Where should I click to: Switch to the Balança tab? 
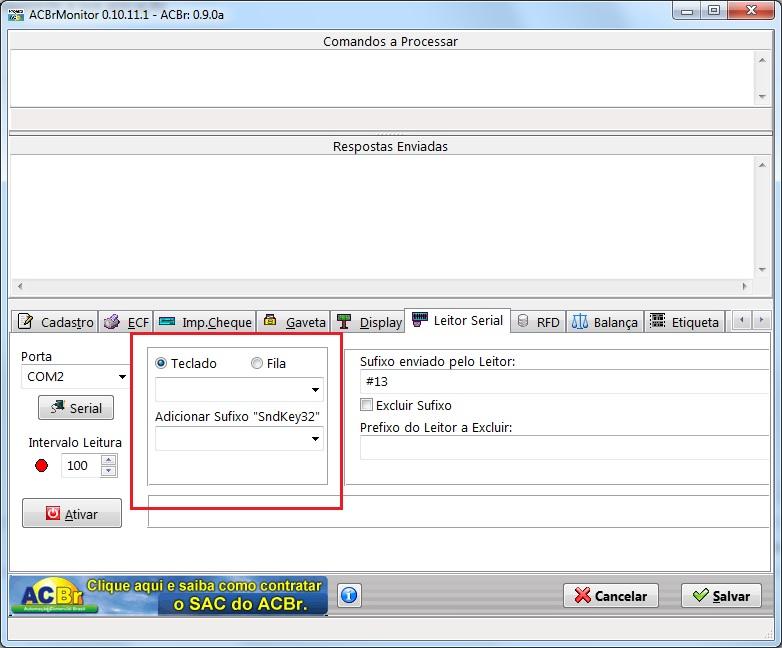[604, 322]
